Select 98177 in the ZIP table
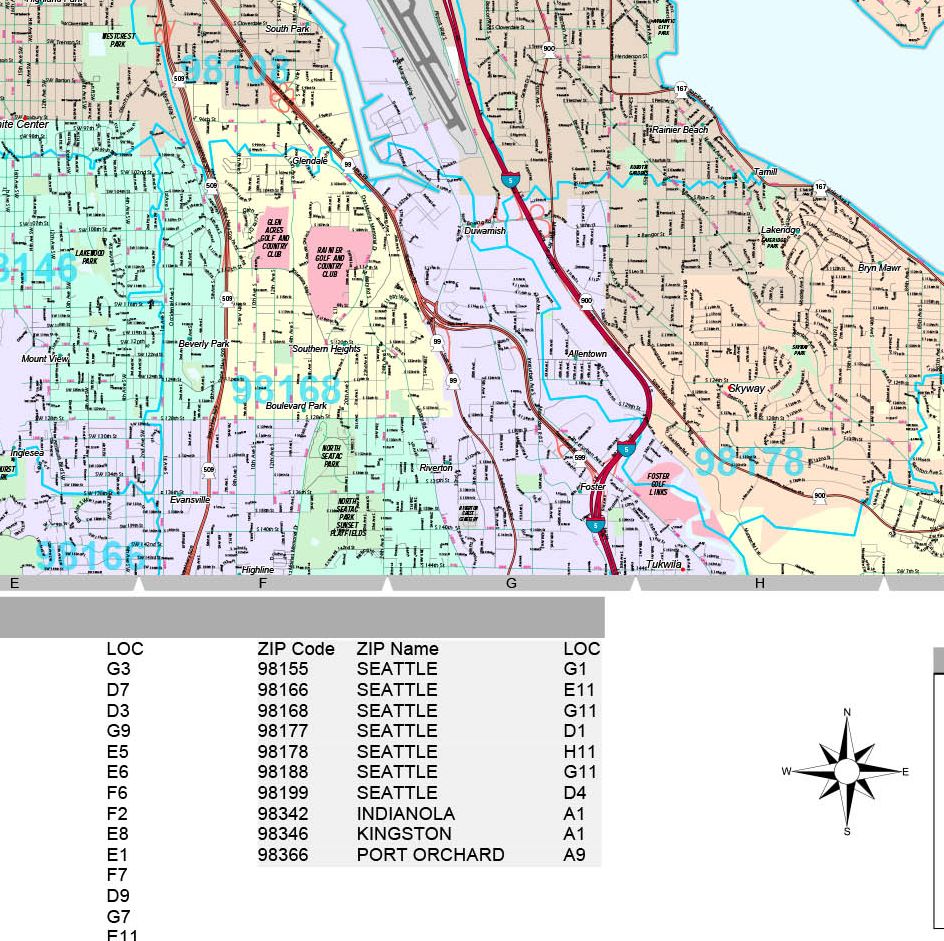Viewport: 944px width, 941px height. (x=283, y=731)
